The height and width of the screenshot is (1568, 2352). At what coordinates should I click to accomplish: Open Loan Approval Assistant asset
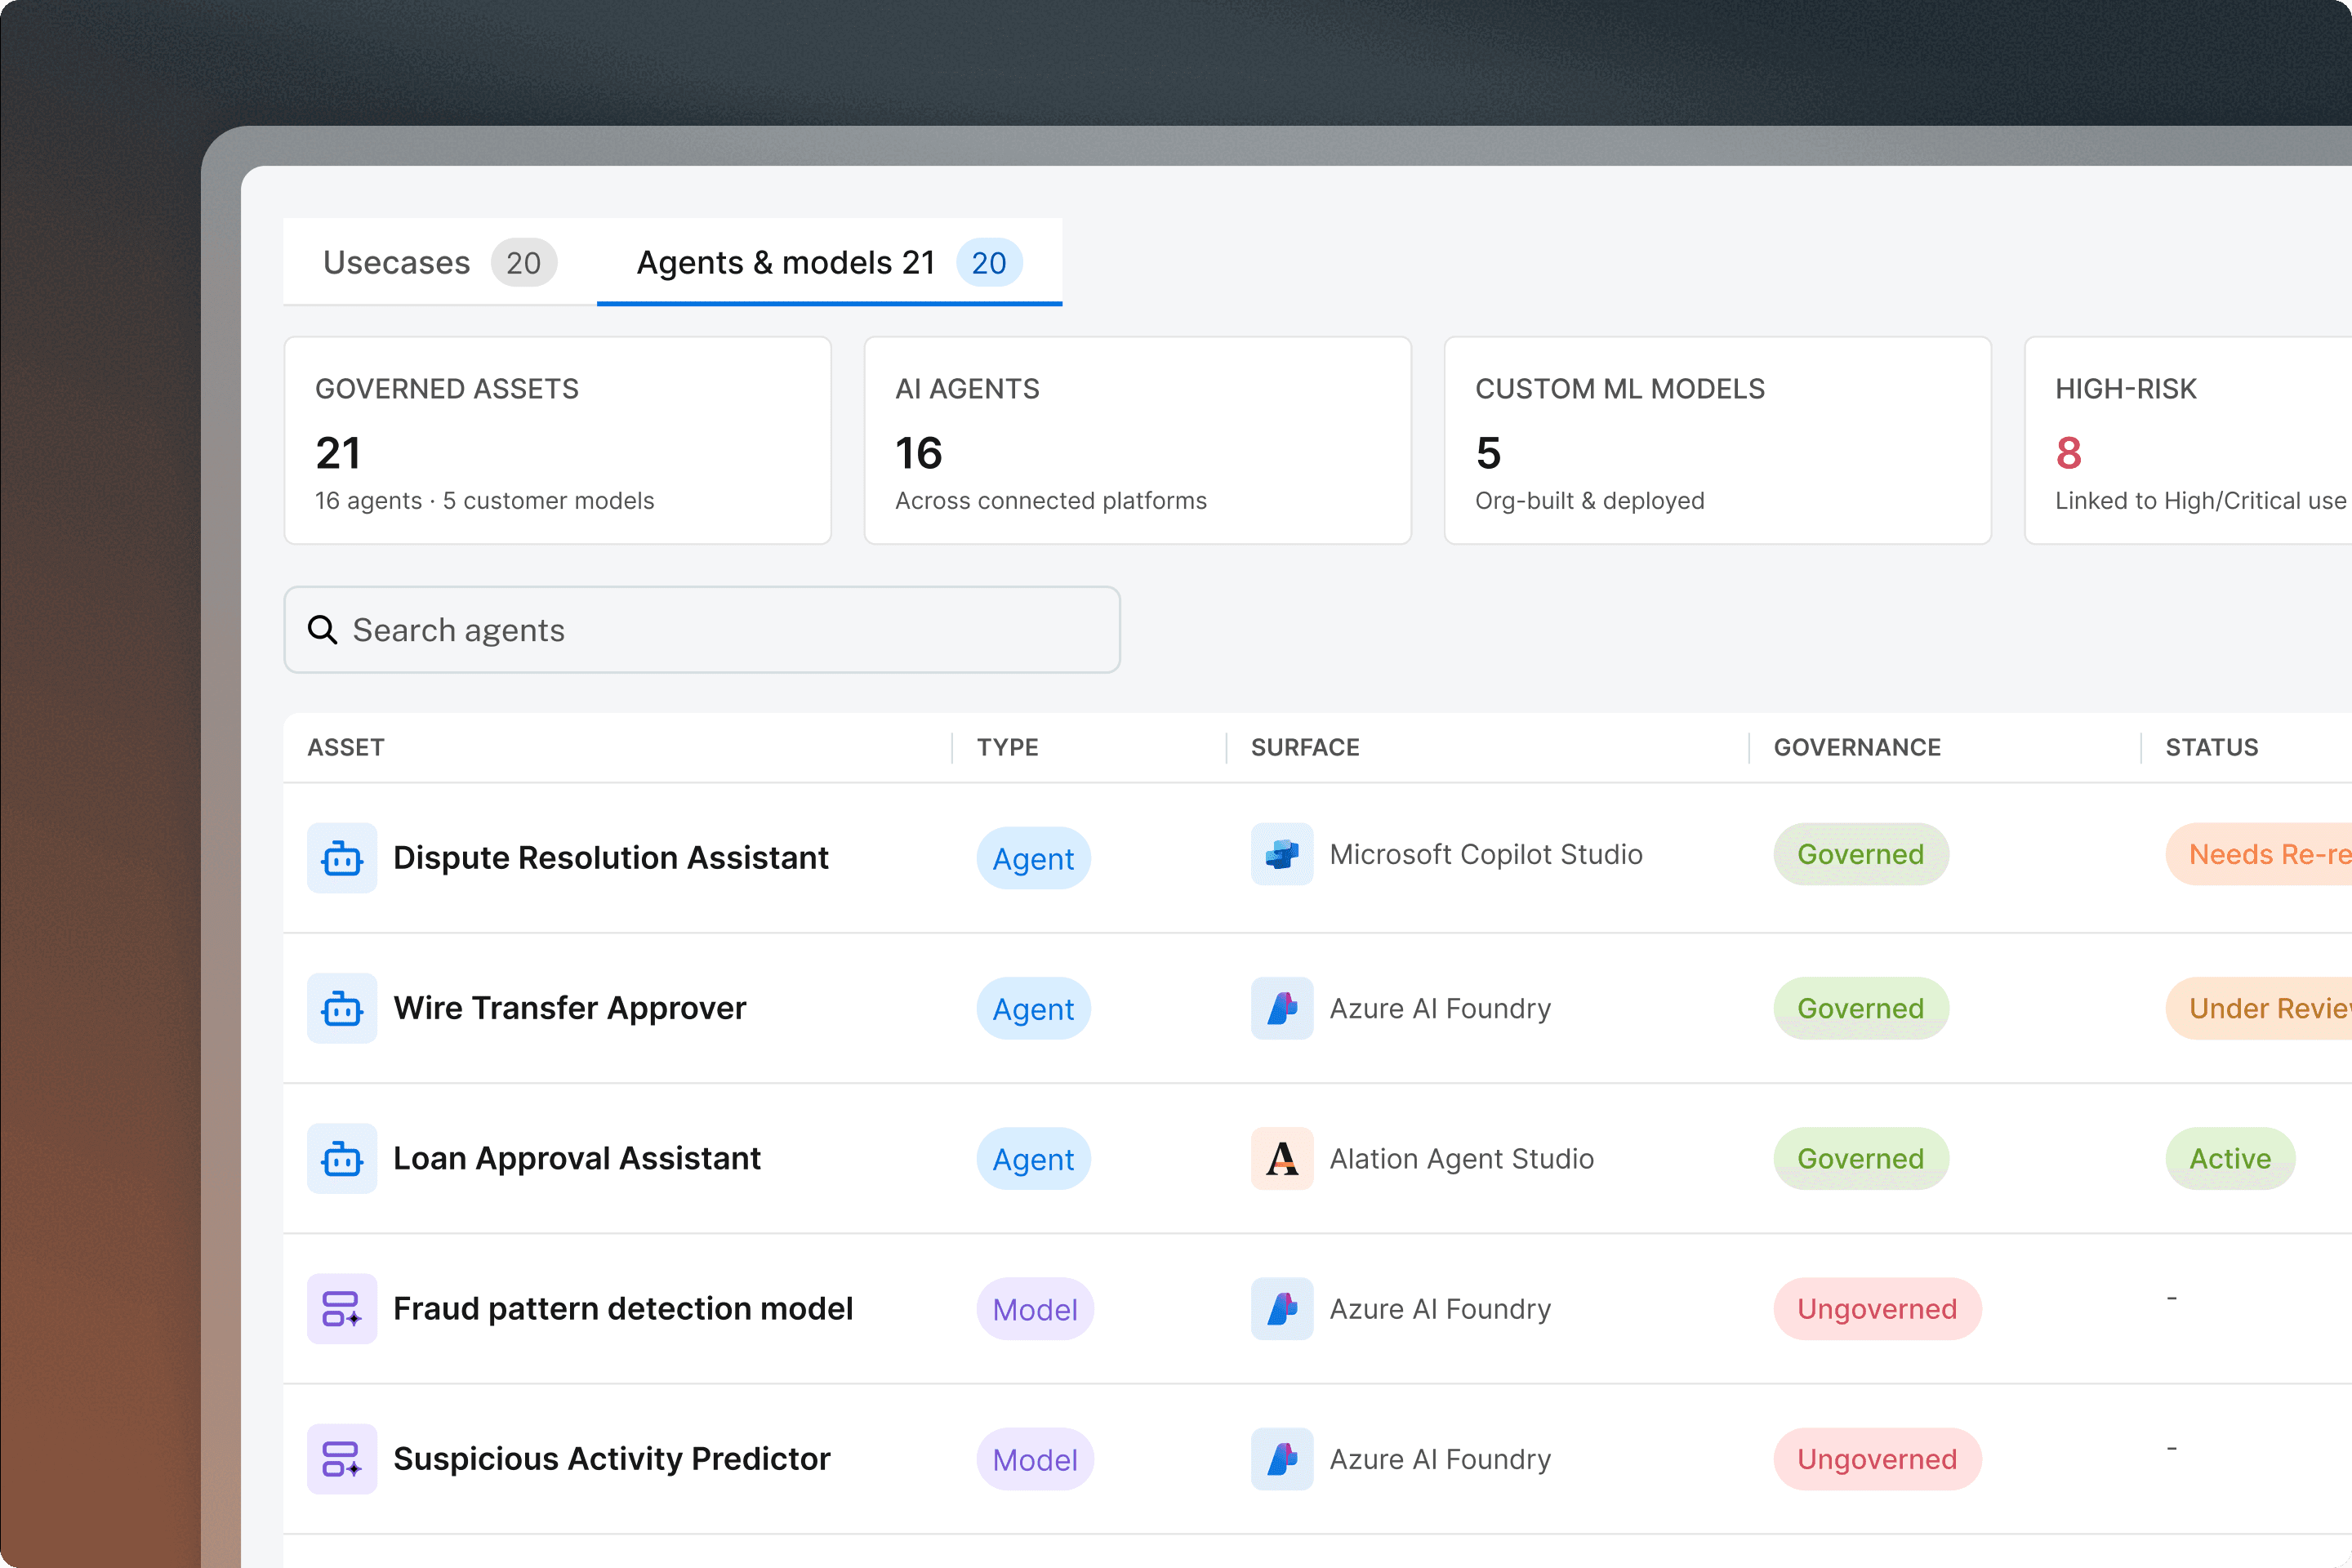(577, 1158)
